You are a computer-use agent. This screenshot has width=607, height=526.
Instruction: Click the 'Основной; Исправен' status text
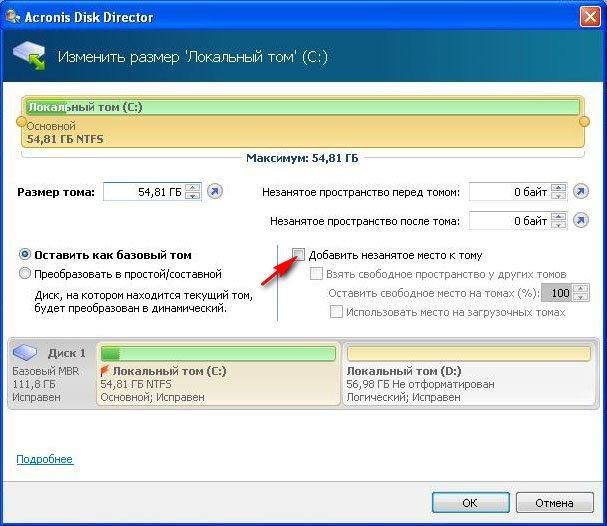pos(153,397)
